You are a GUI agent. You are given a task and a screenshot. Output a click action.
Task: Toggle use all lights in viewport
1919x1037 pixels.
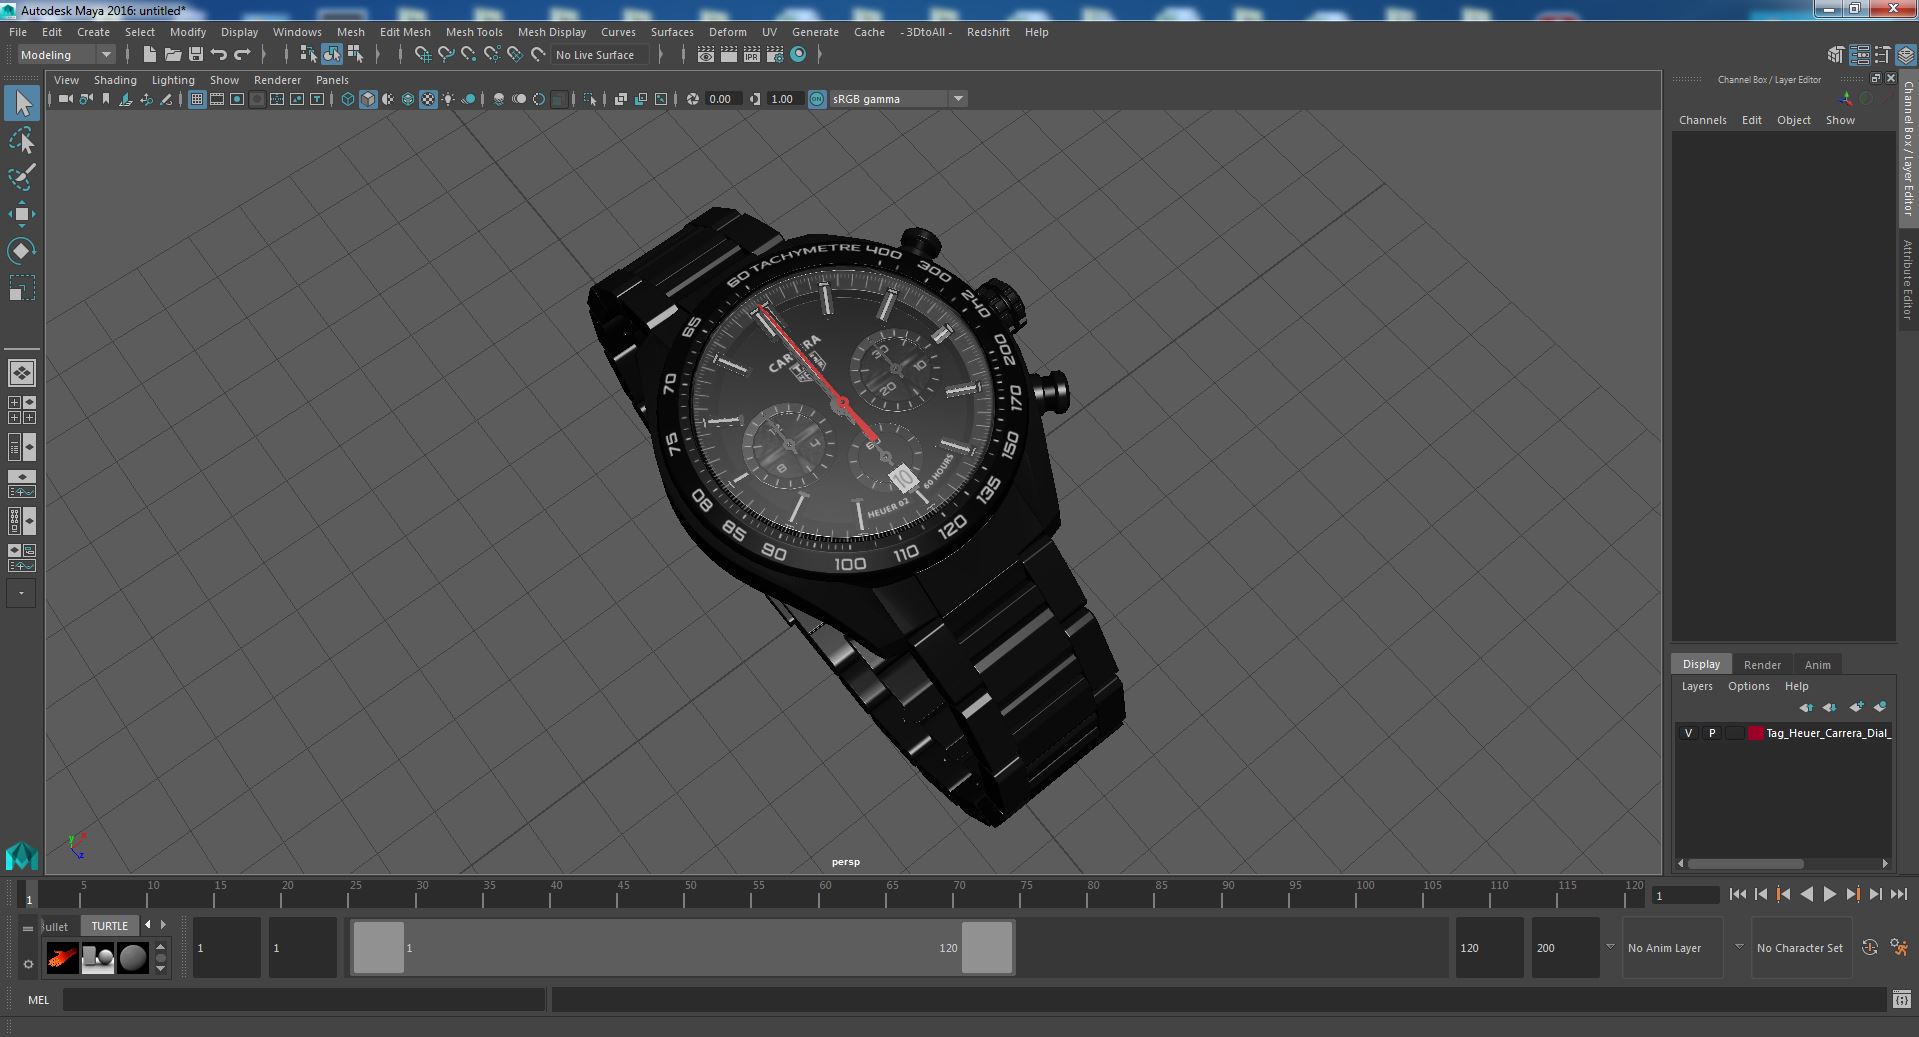[448, 99]
